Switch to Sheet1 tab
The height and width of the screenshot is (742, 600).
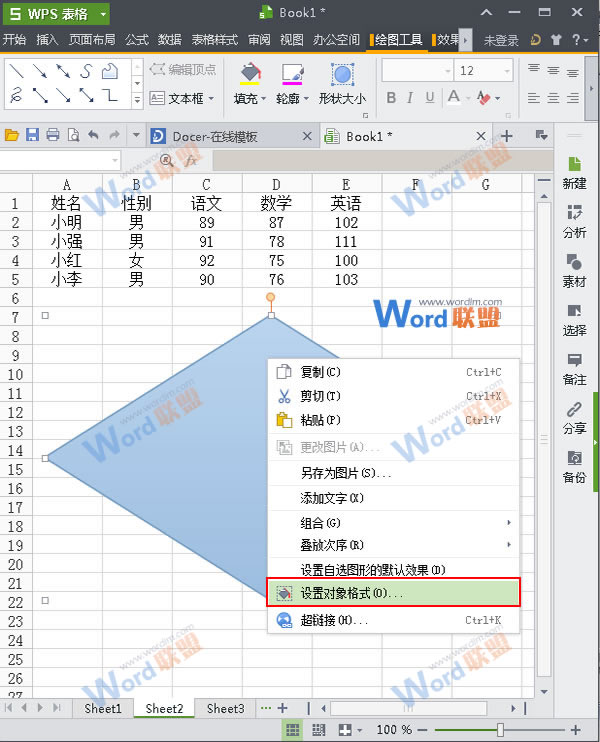(x=103, y=708)
